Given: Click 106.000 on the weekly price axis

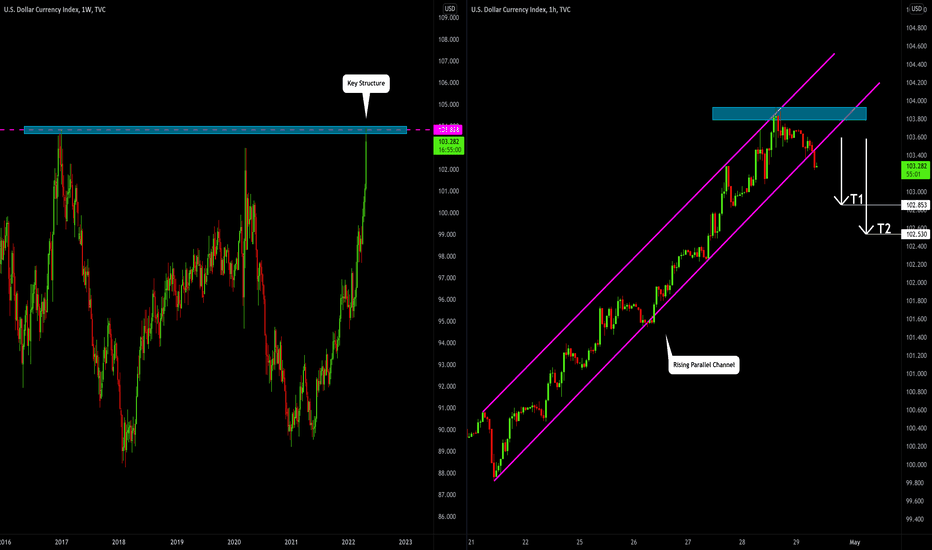Looking at the screenshot, I should (x=449, y=83).
